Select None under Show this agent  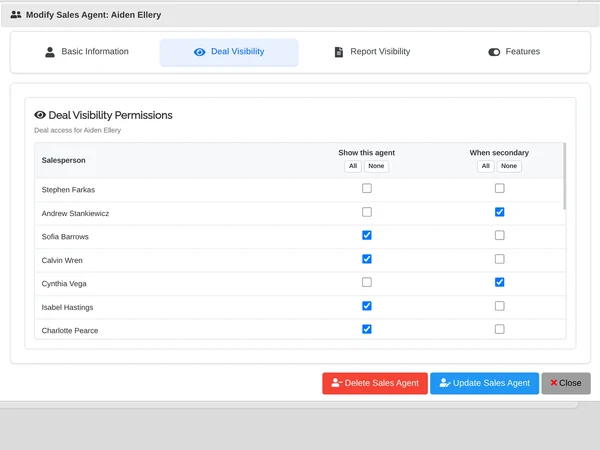[x=376, y=166]
